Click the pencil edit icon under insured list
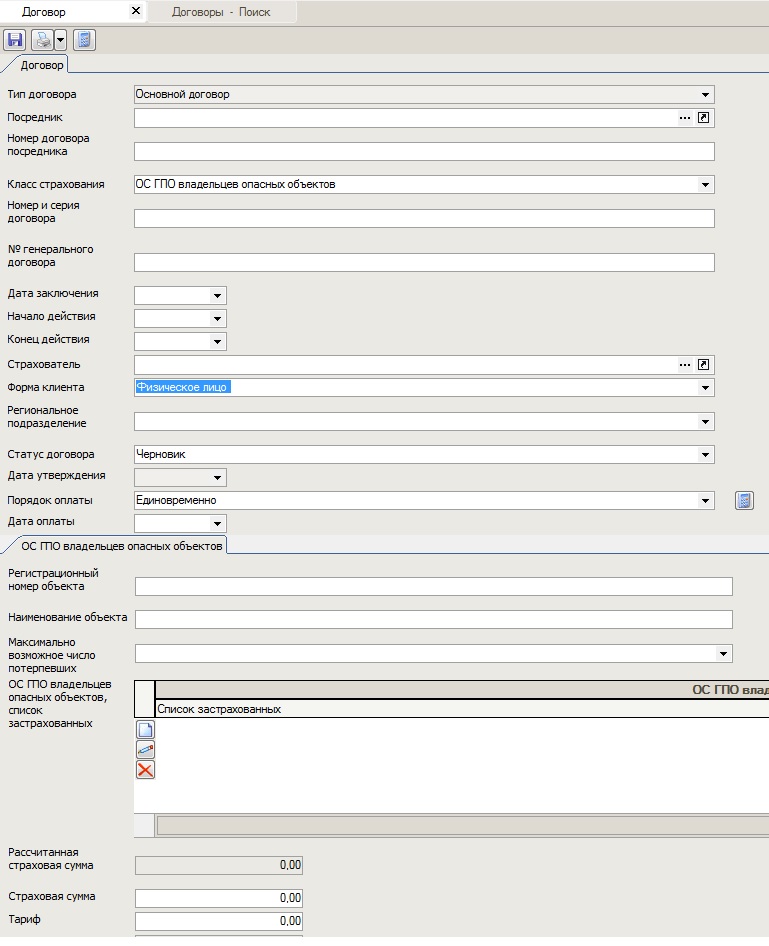Image resolution: width=769 pixels, height=946 pixels. point(145,750)
